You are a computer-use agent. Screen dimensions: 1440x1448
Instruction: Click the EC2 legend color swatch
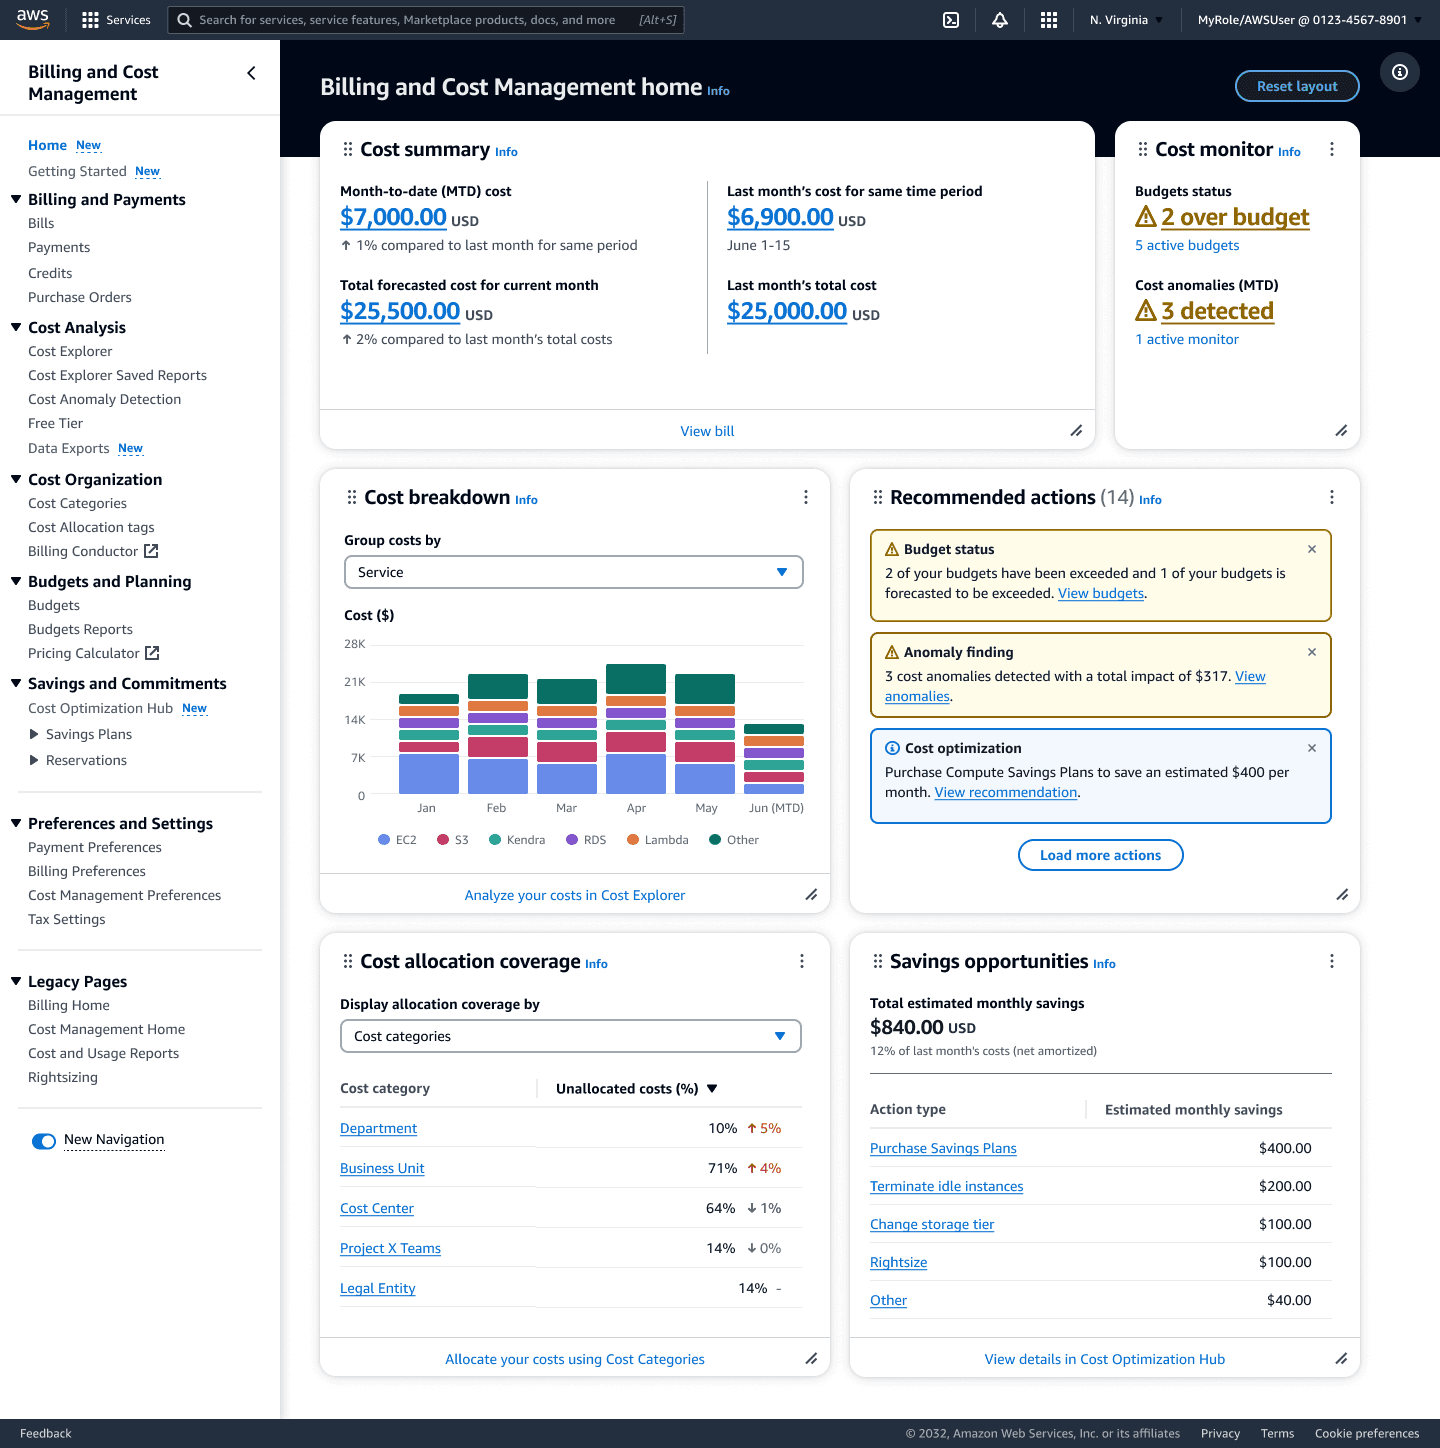pyautogui.click(x=384, y=840)
